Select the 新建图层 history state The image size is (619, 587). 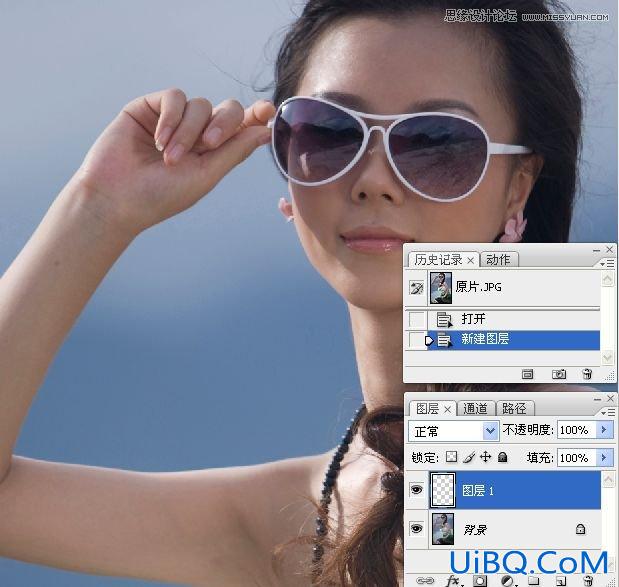[x=514, y=340]
